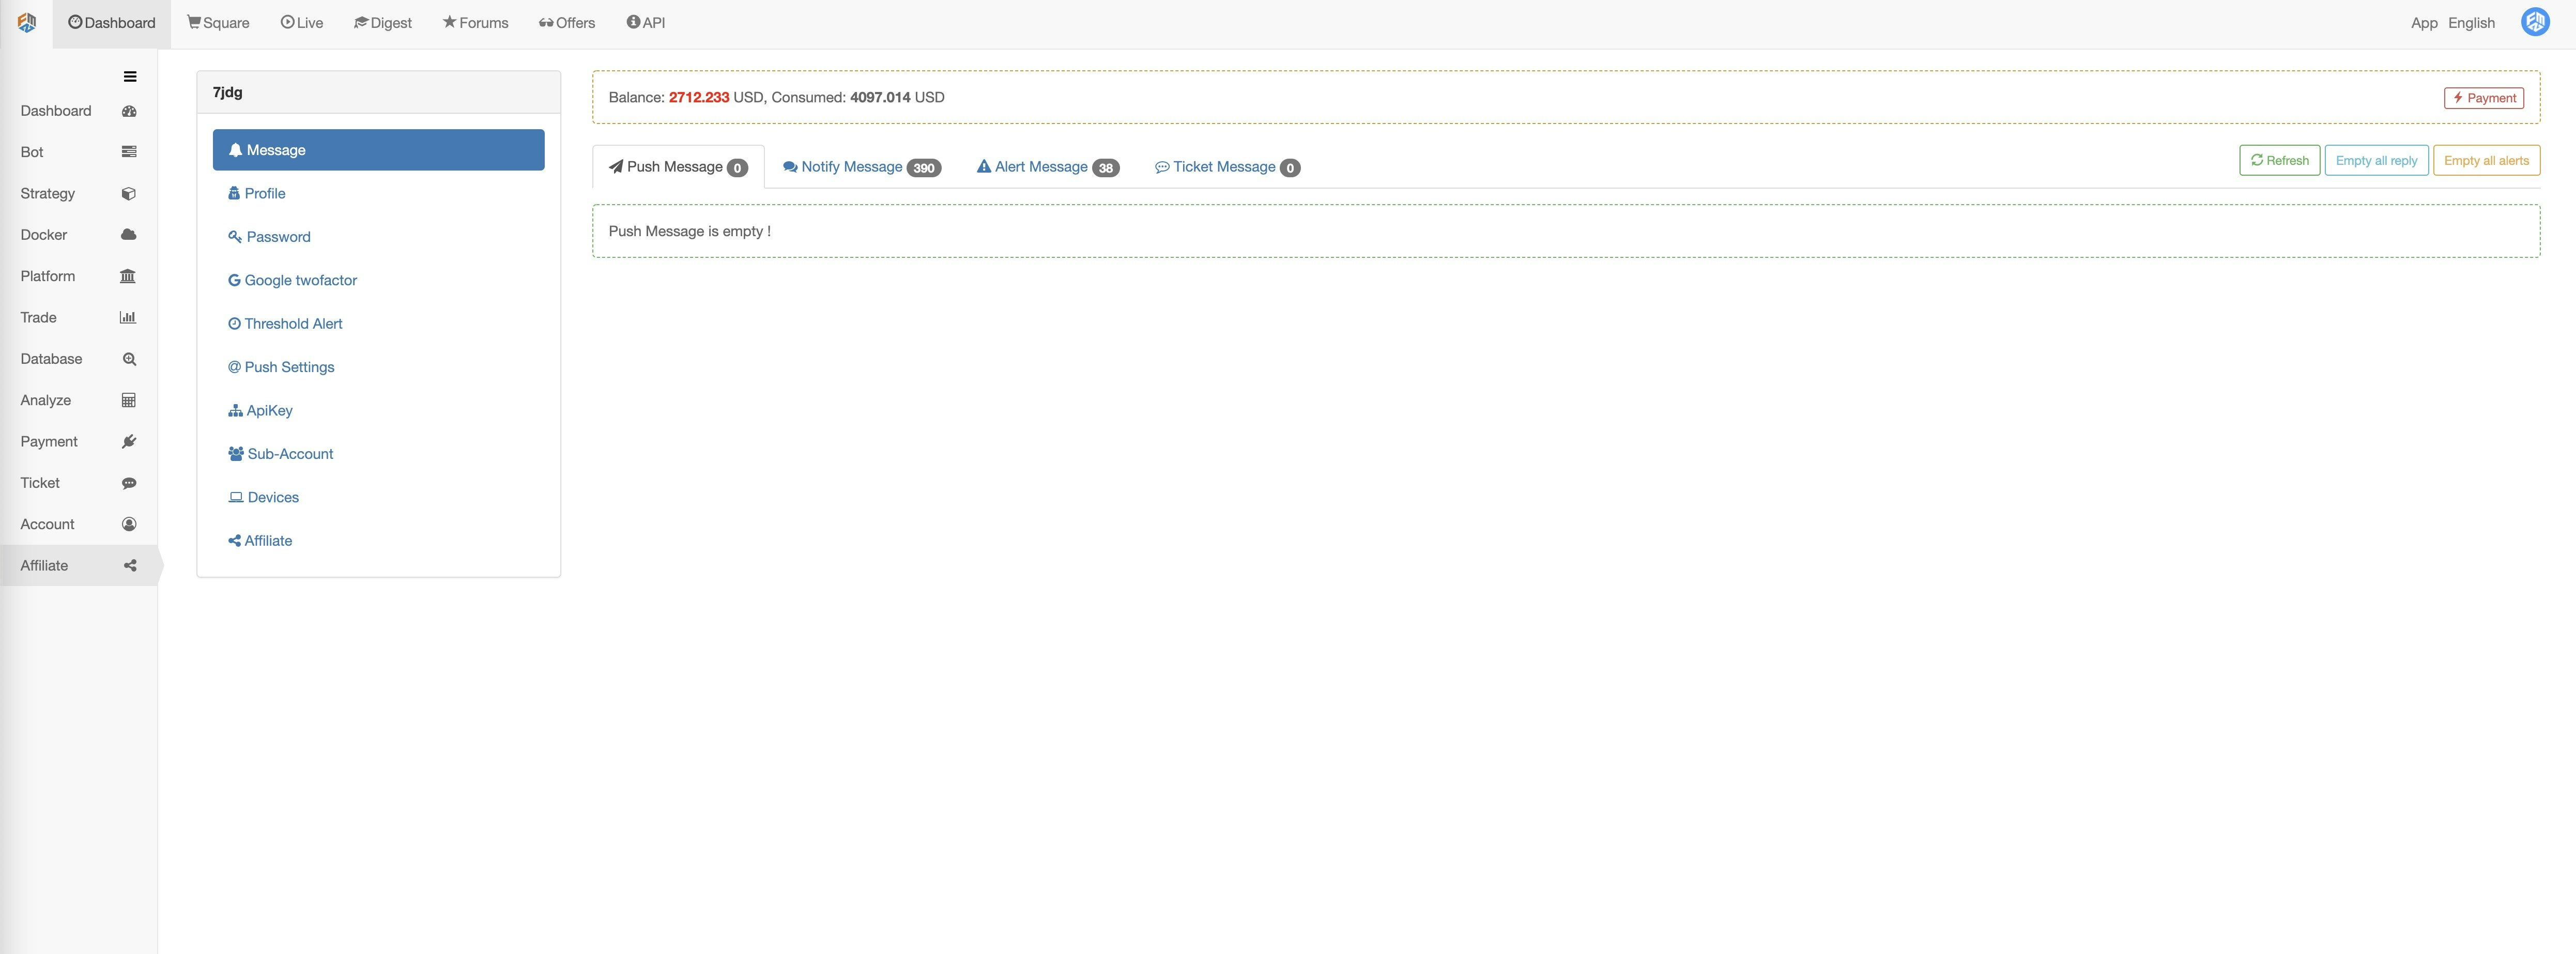Go to Trade in the left sidebar
The width and height of the screenshot is (2576, 954).
coord(78,318)
